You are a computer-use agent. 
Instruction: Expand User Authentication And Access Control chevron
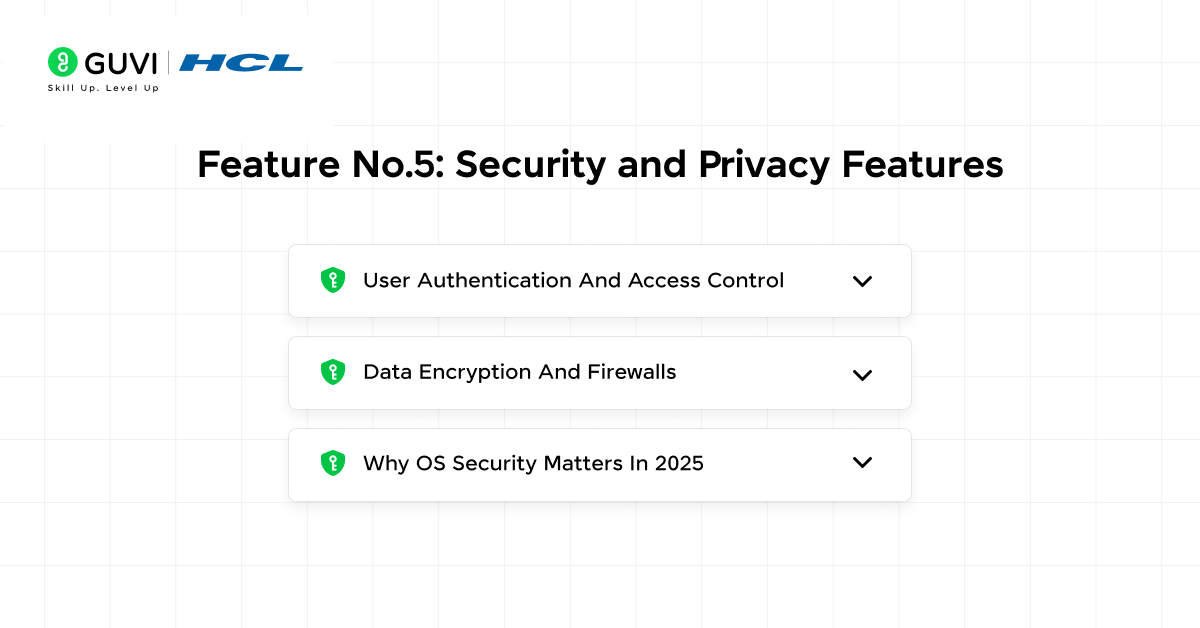862,282
